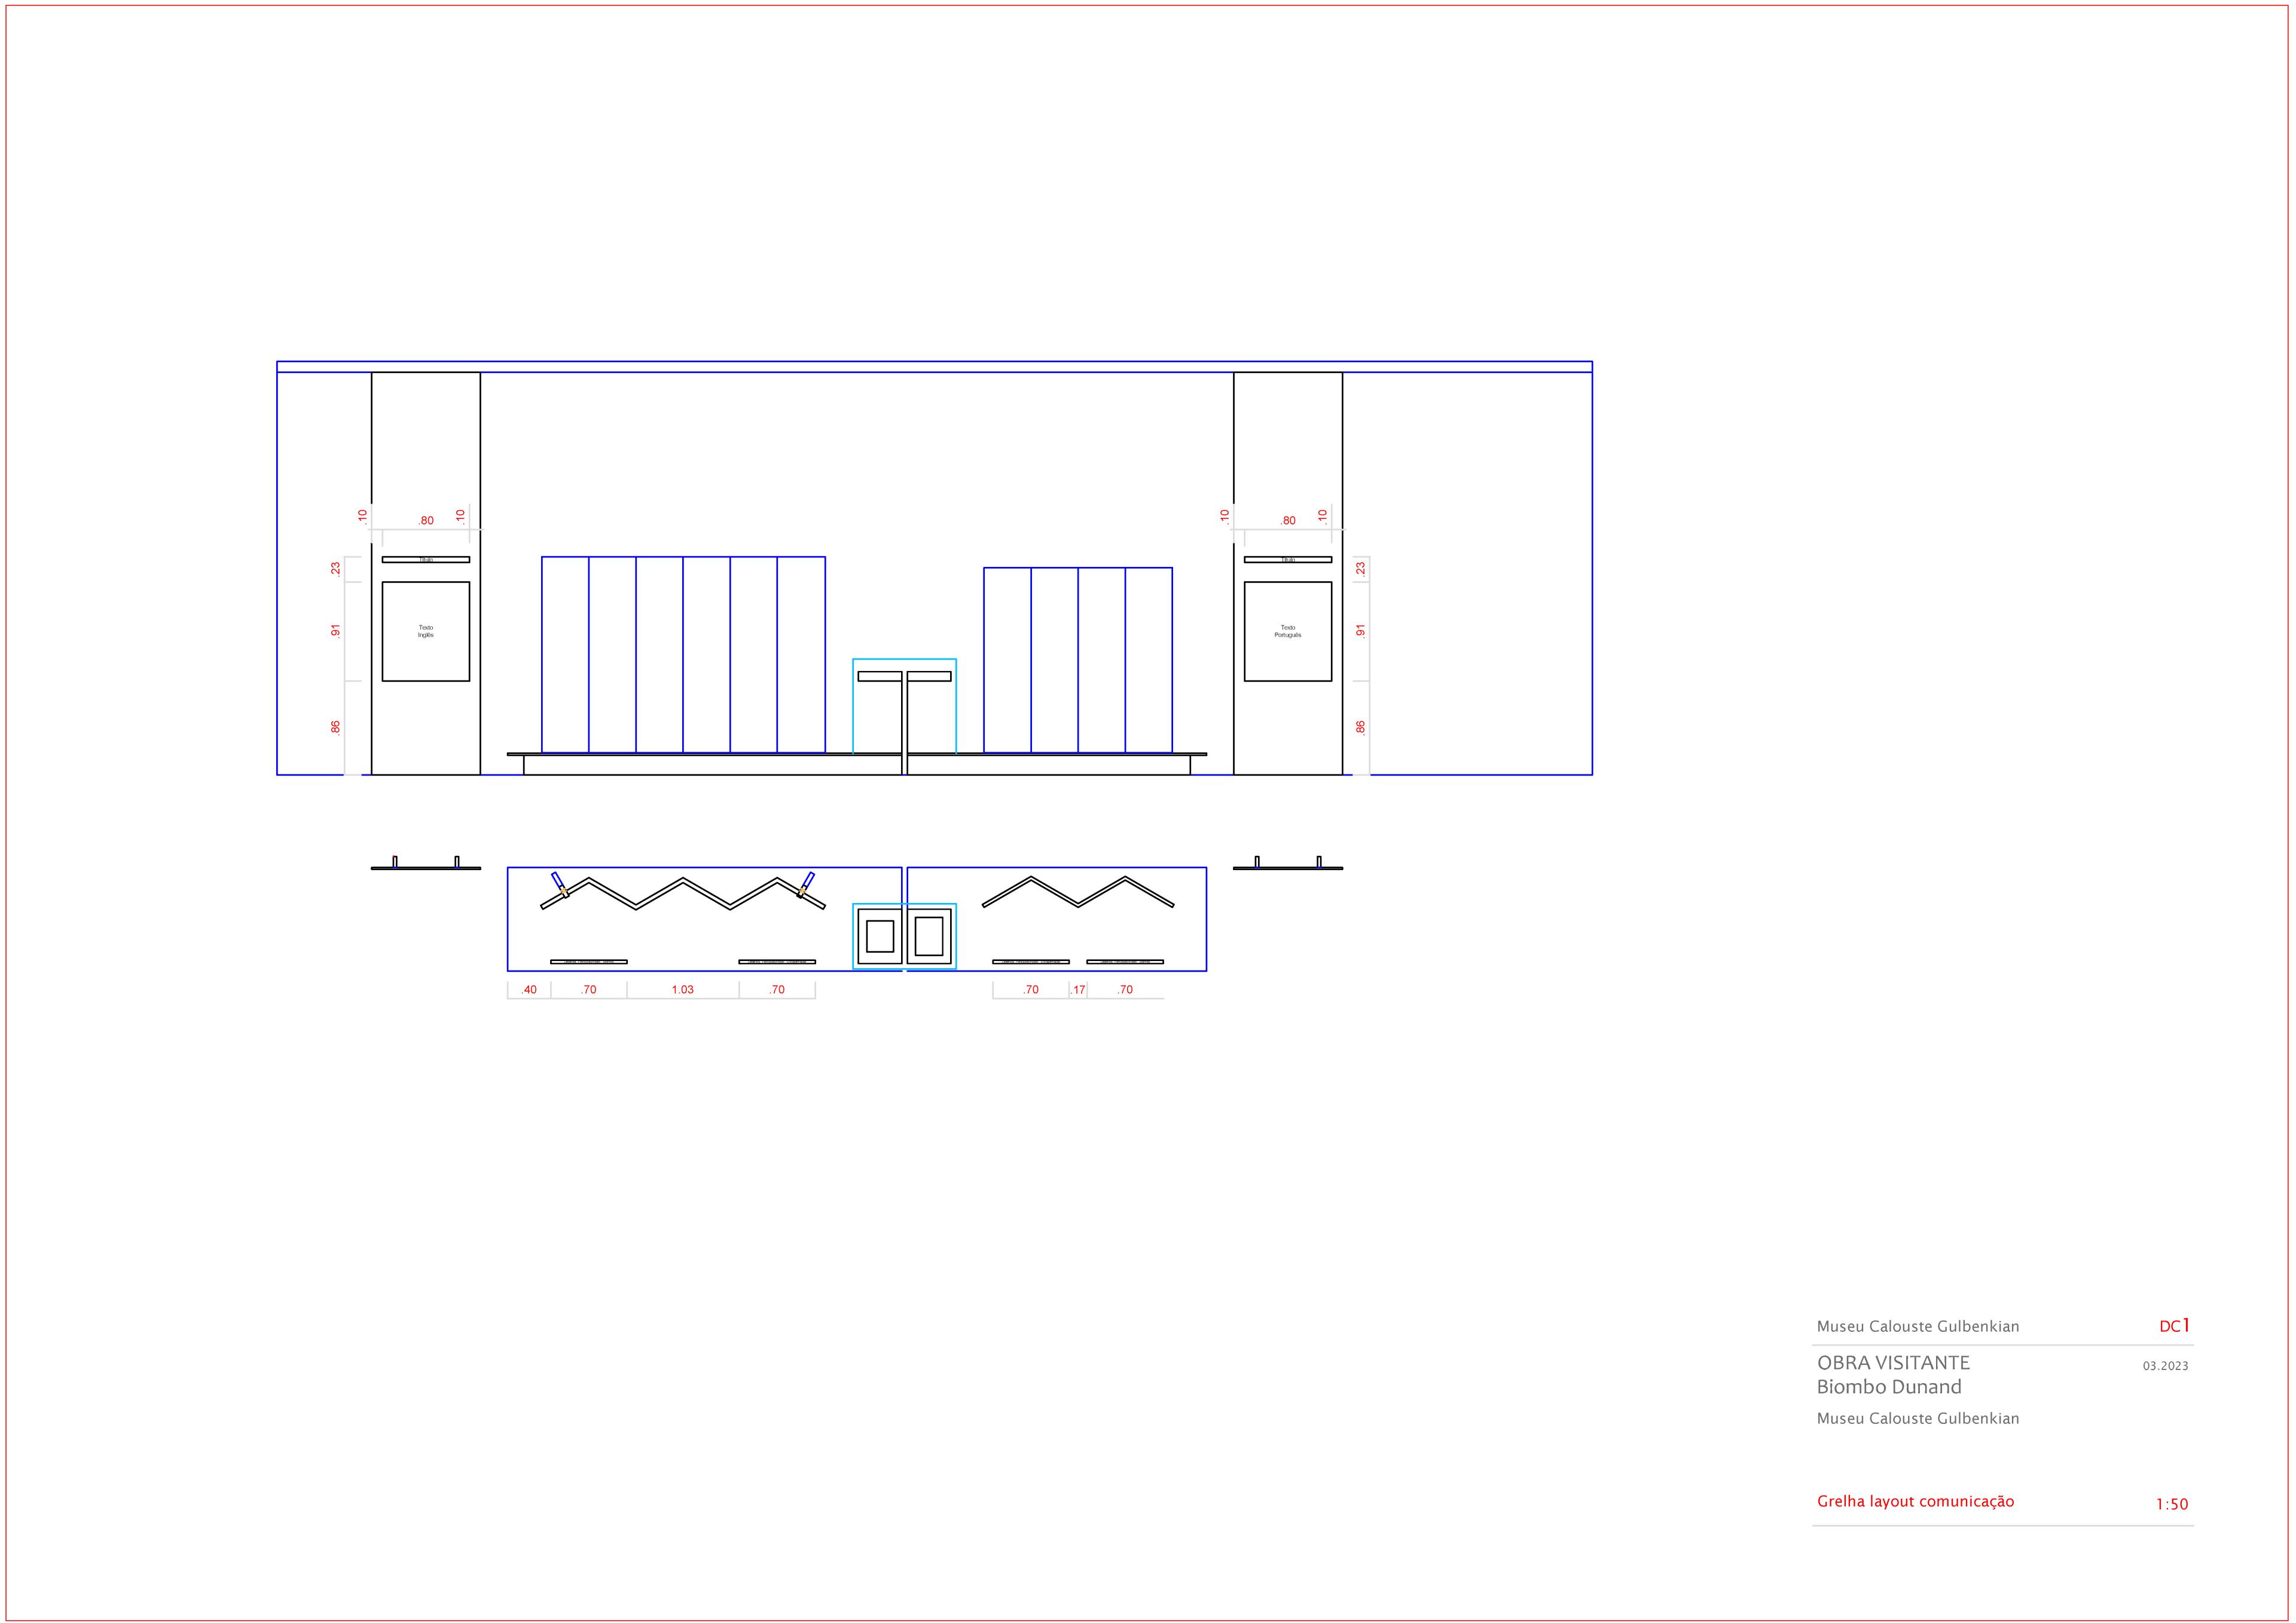Click the Texto Português panel label
Image resolution: width=2296 pixels, height=1623 pixels.
[x=1288, y=631]
